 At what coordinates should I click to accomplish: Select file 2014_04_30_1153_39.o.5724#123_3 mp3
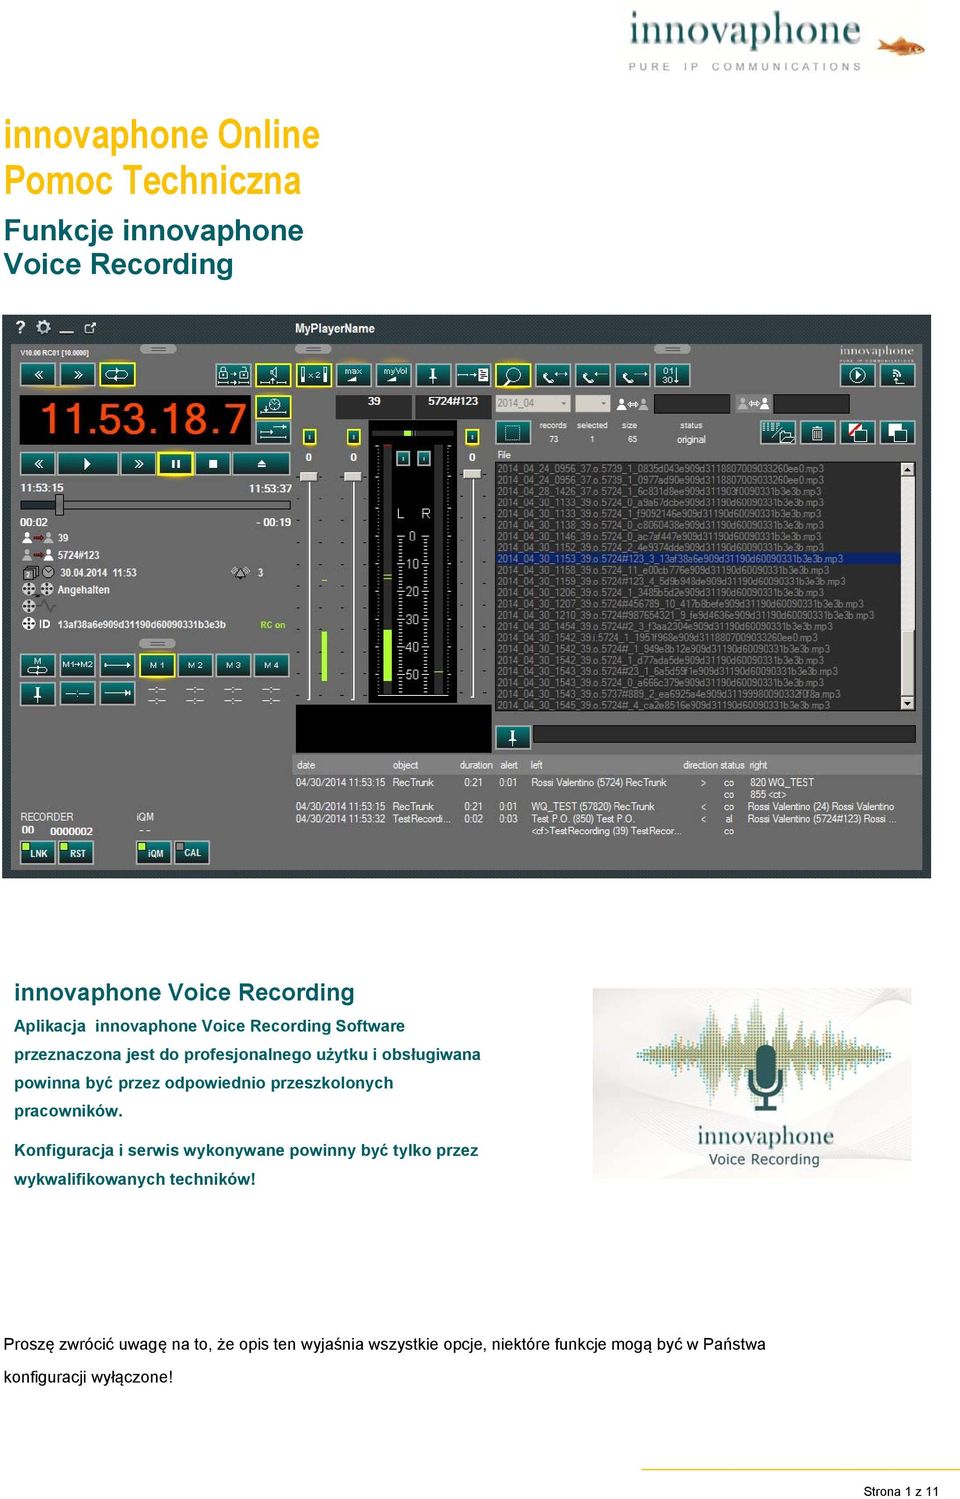(x=698, y=559)
